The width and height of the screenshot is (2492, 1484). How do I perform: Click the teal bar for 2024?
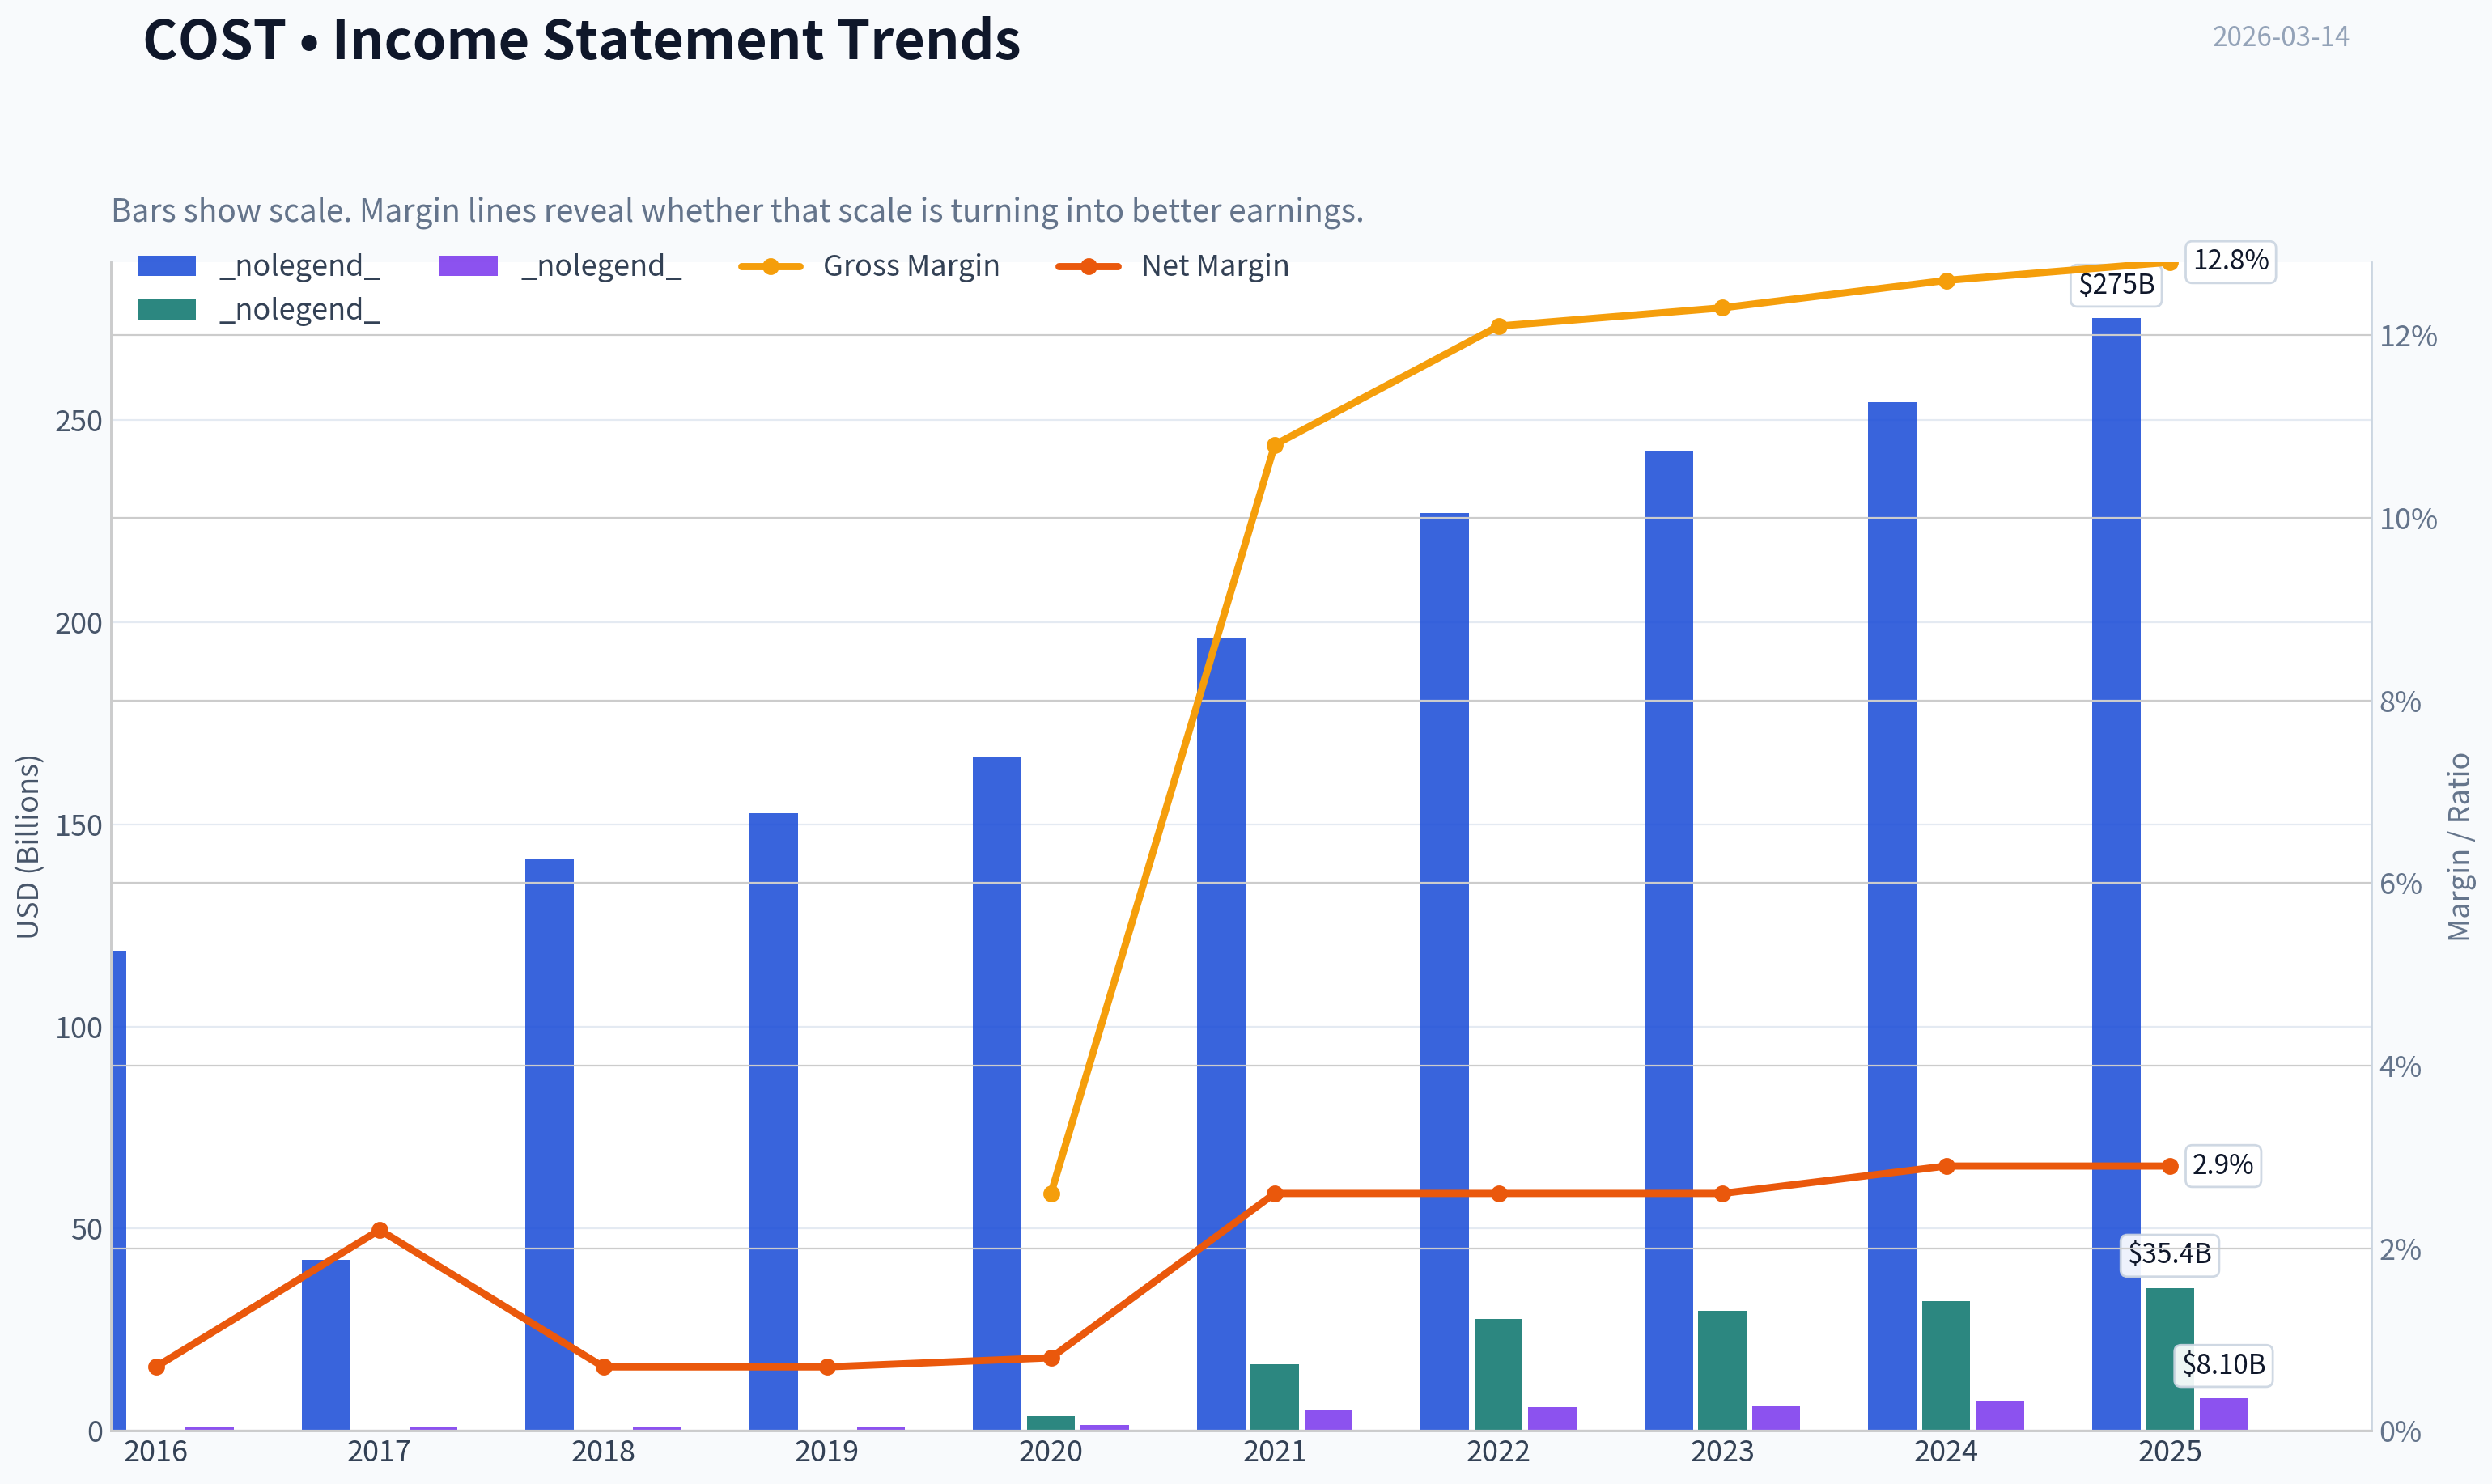click(1946, 1365)
